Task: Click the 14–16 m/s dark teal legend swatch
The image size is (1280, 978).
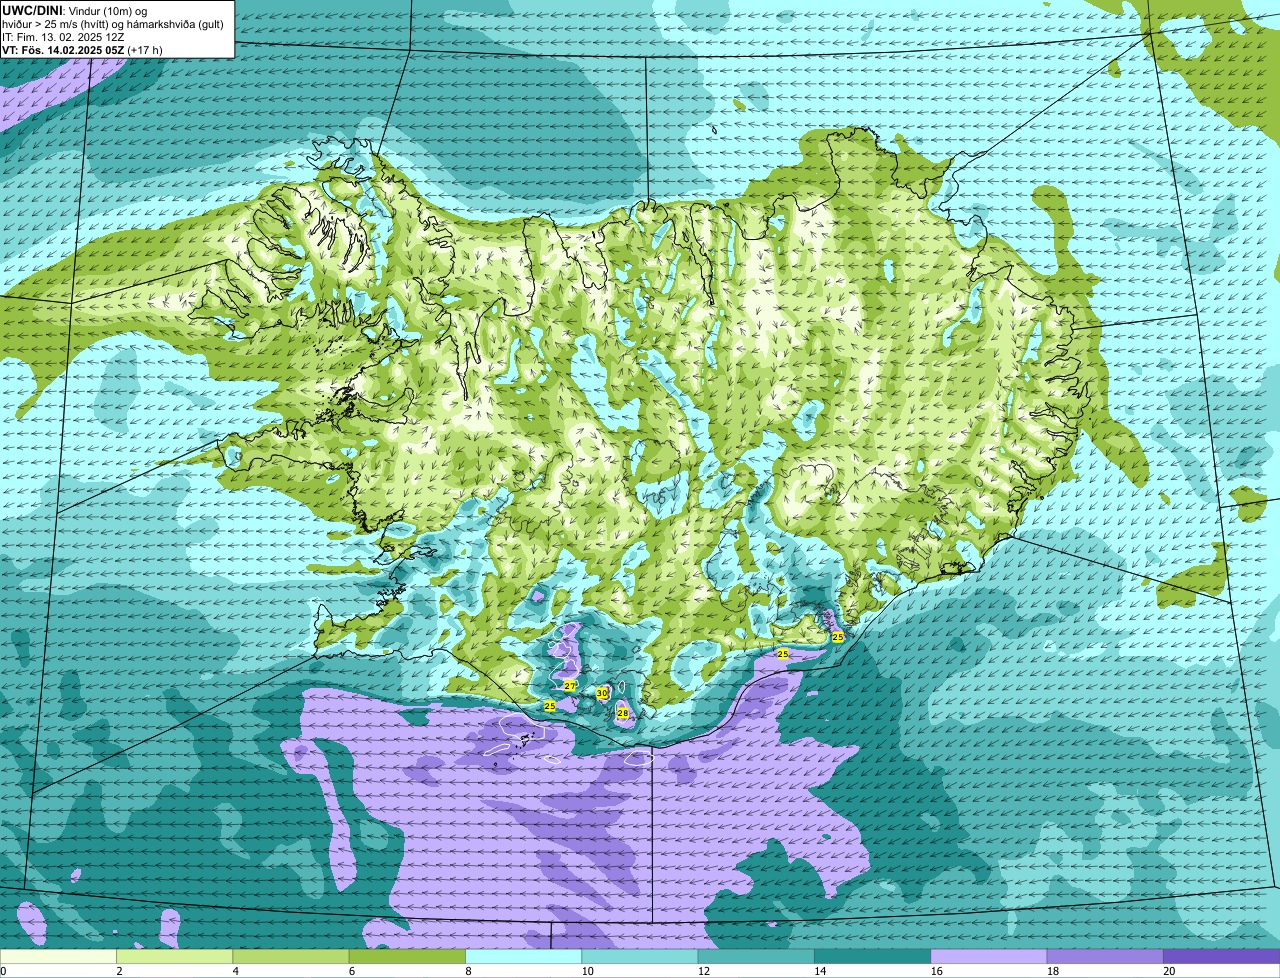Action: click(x=872, y=956)
